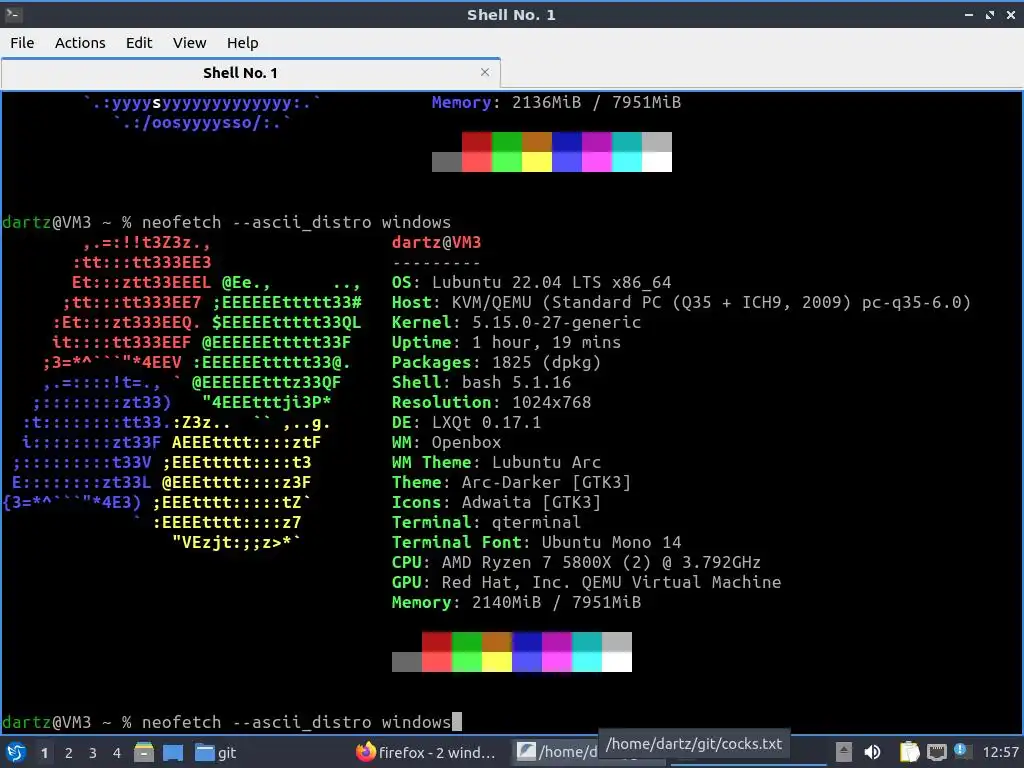This screenshot has width=1024, height=768.
Task: Open the Actions menu
Action: pyautogui.click(x=80, y=43)
